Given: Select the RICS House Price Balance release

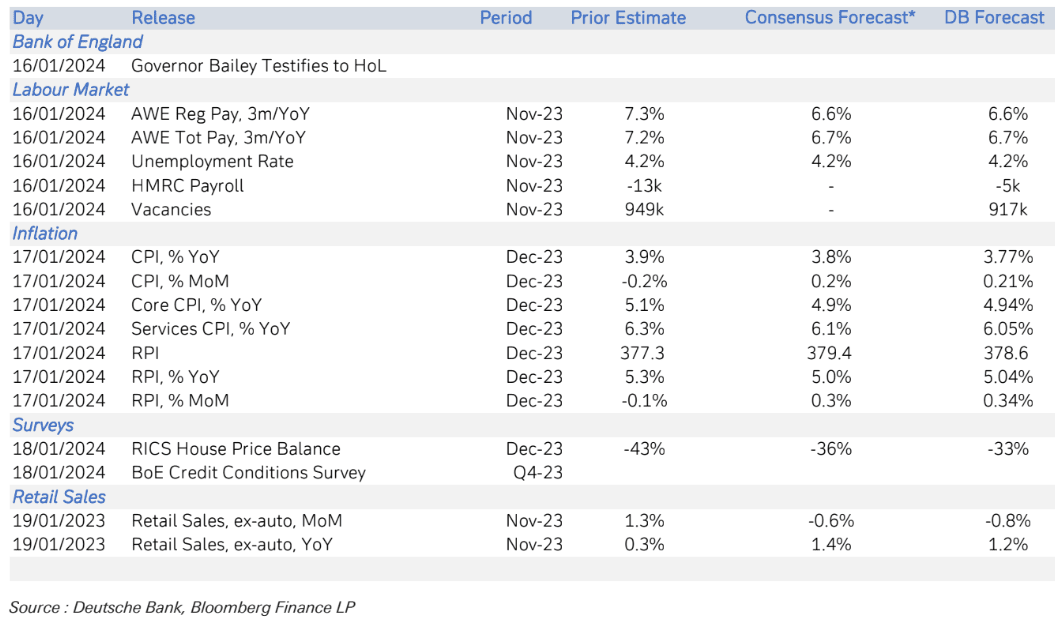Looking at the screenshot, I should tap(235, 449).
